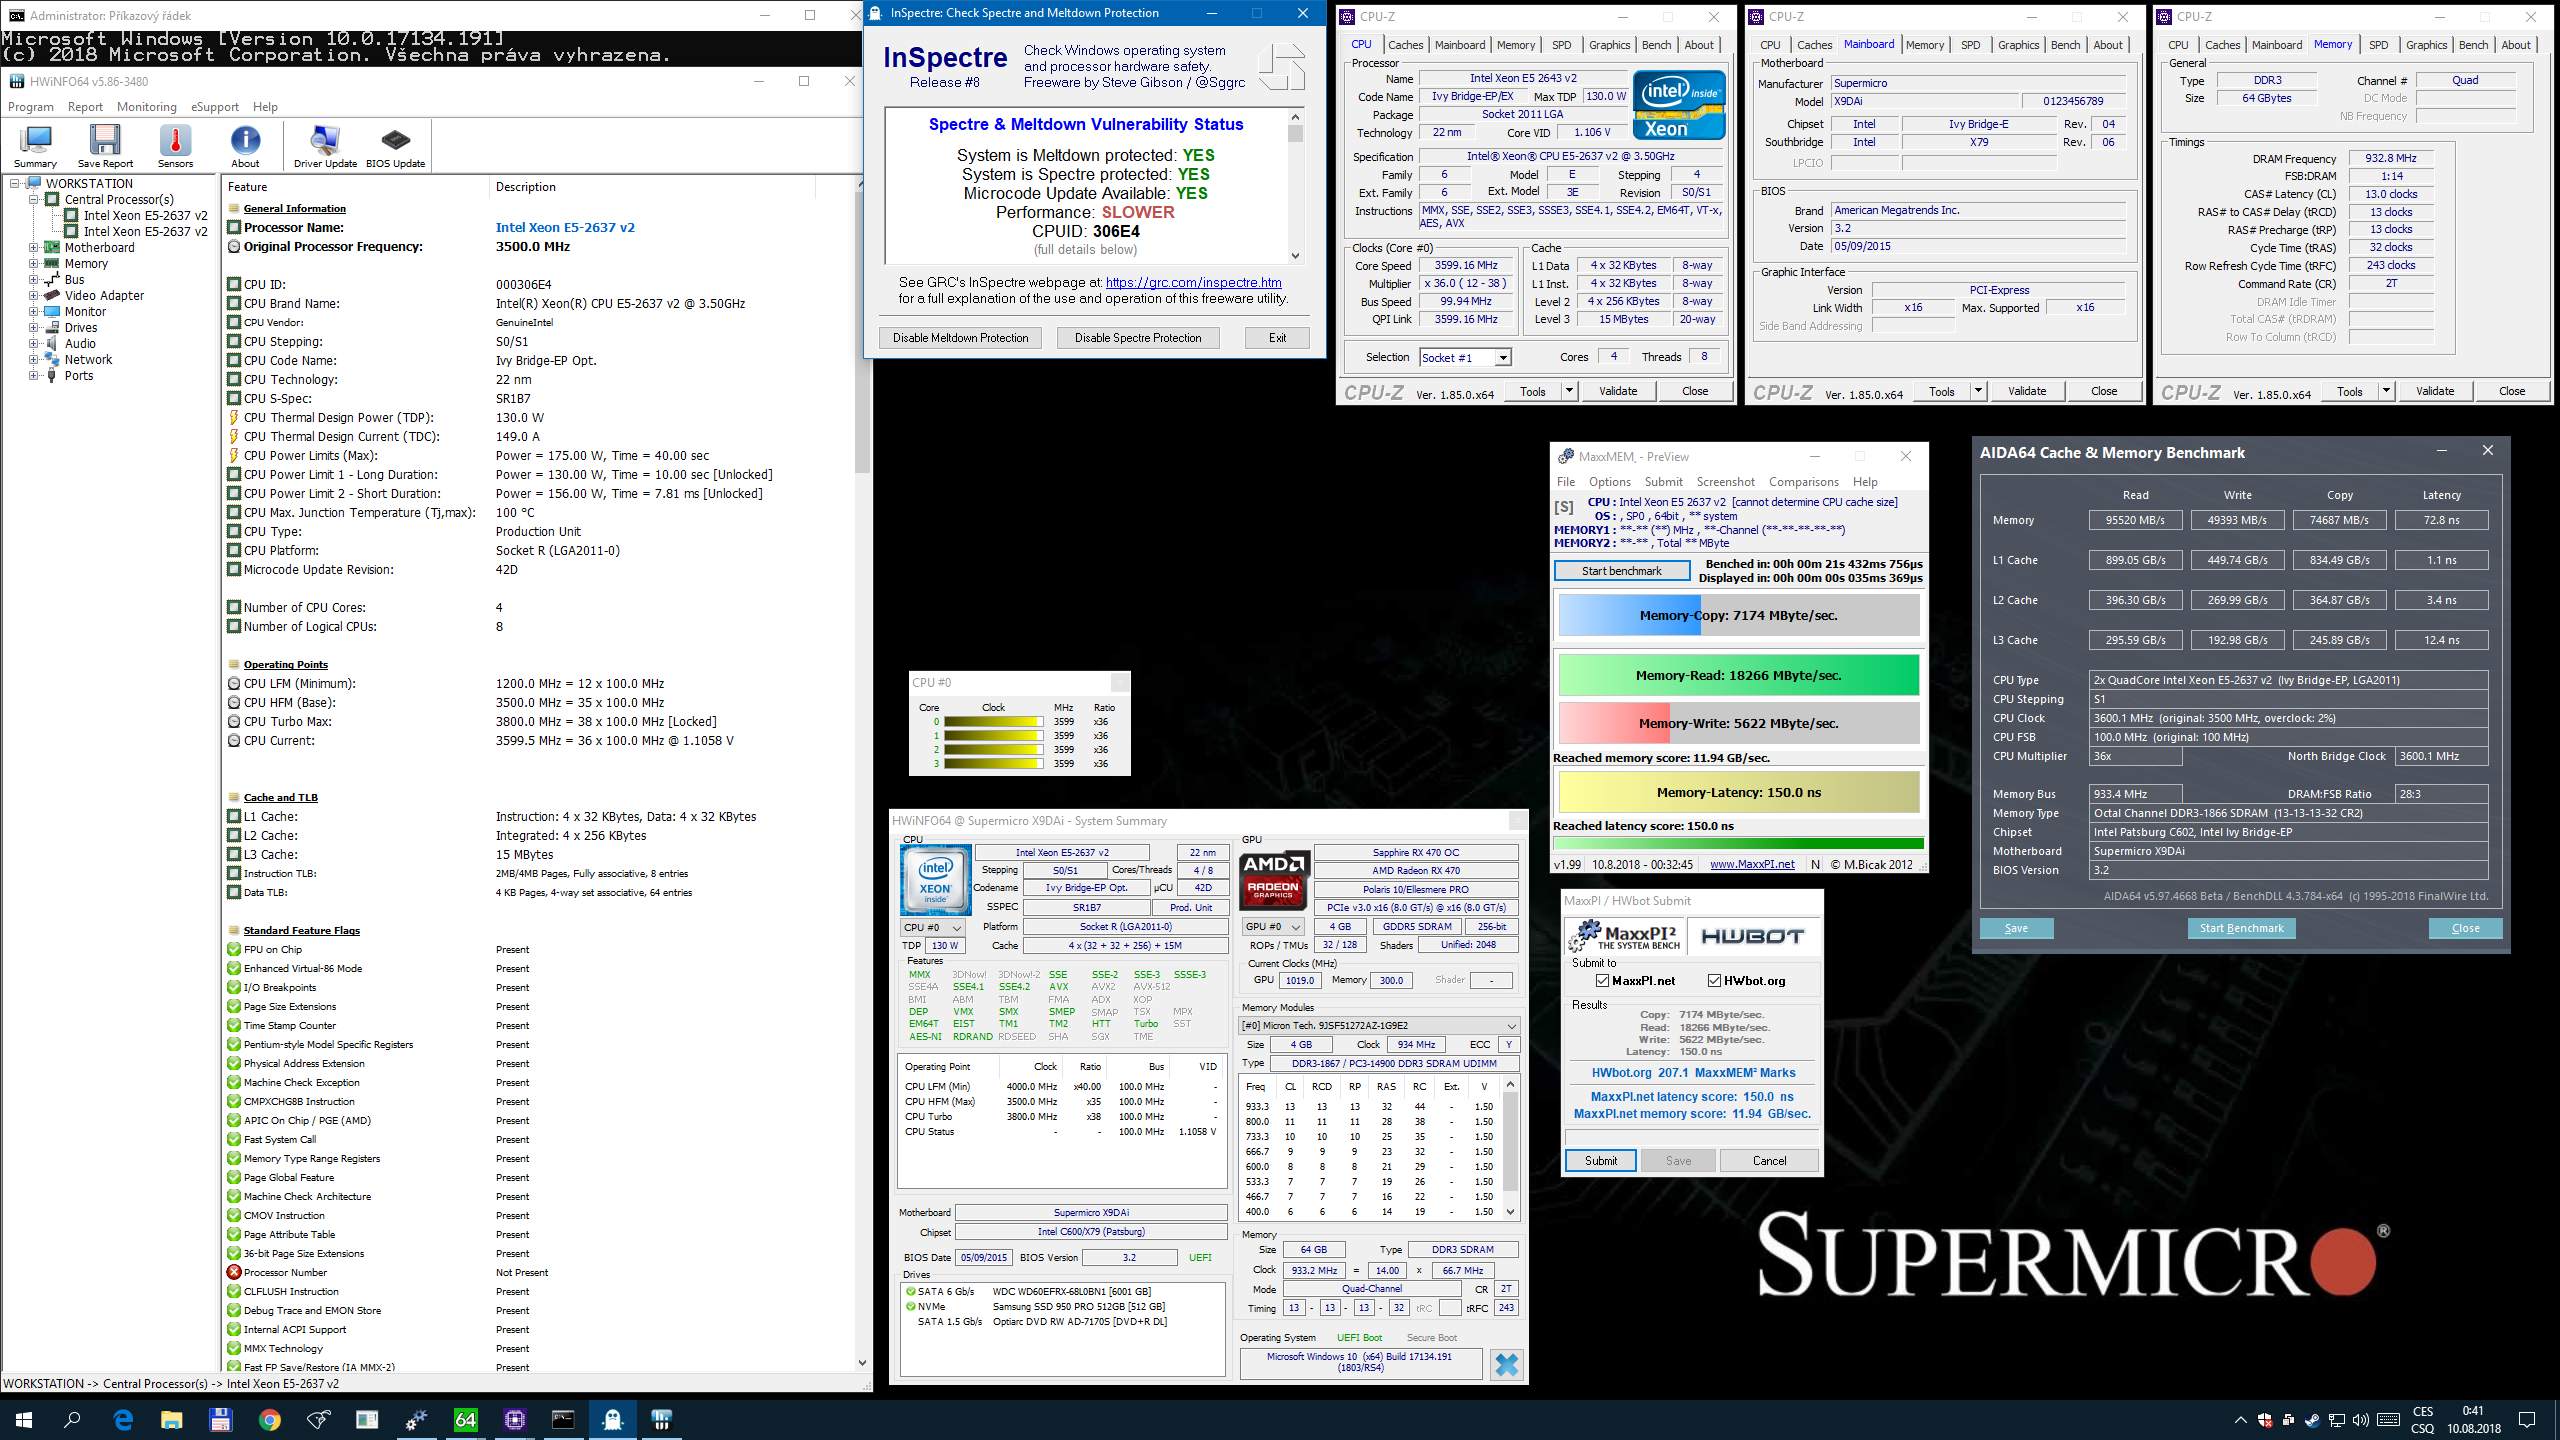Click Disable Spectre Protection button
The height and width of the screenshot is (1440, 2560).
1138,338
